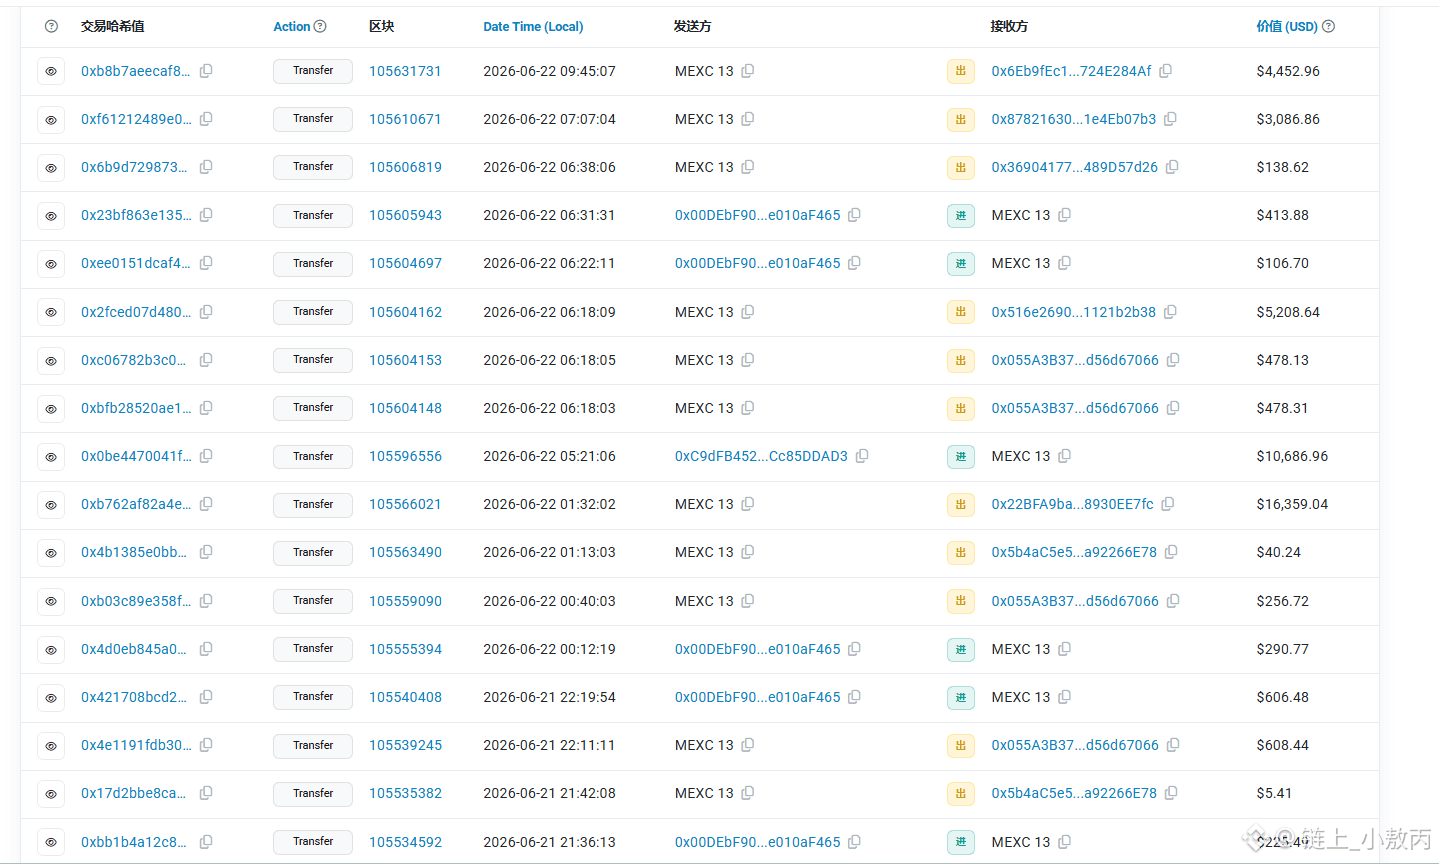Image resolution: width=1439 pixels, height=864 pixels.
Task: Copy hash icon for 0x2fced07d480
Action: [x=206, y=312]
